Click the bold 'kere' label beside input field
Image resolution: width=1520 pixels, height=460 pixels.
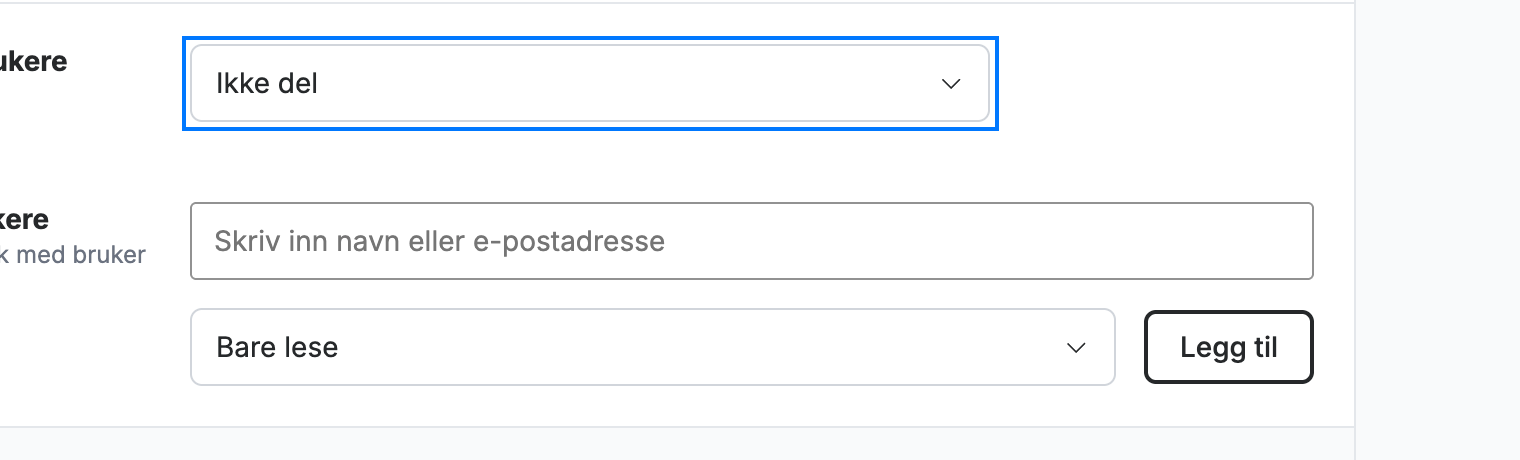(x=25, y=219)
